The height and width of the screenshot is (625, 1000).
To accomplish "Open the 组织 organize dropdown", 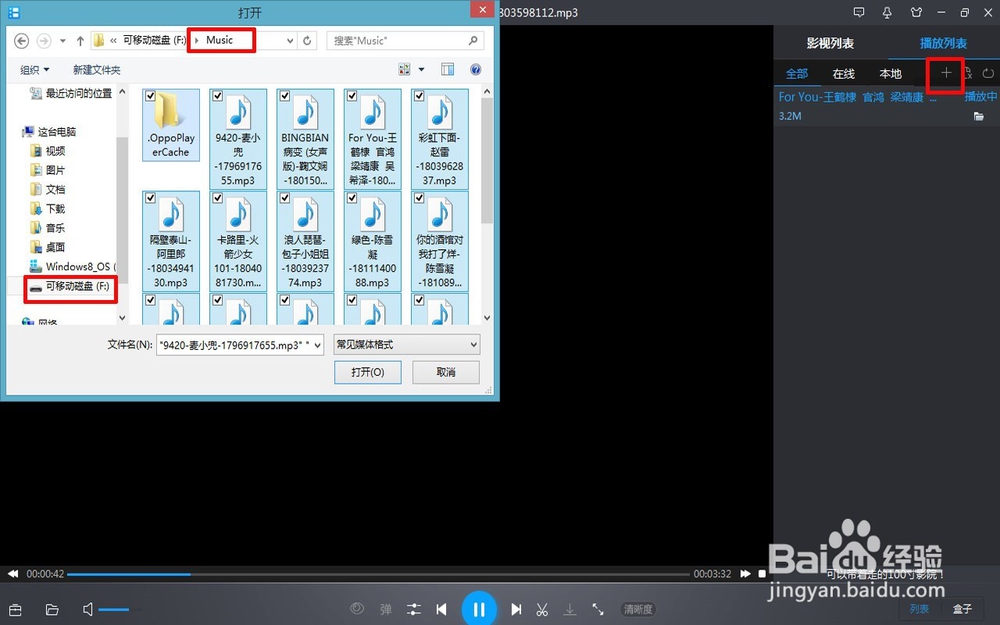I will [34, 70].
